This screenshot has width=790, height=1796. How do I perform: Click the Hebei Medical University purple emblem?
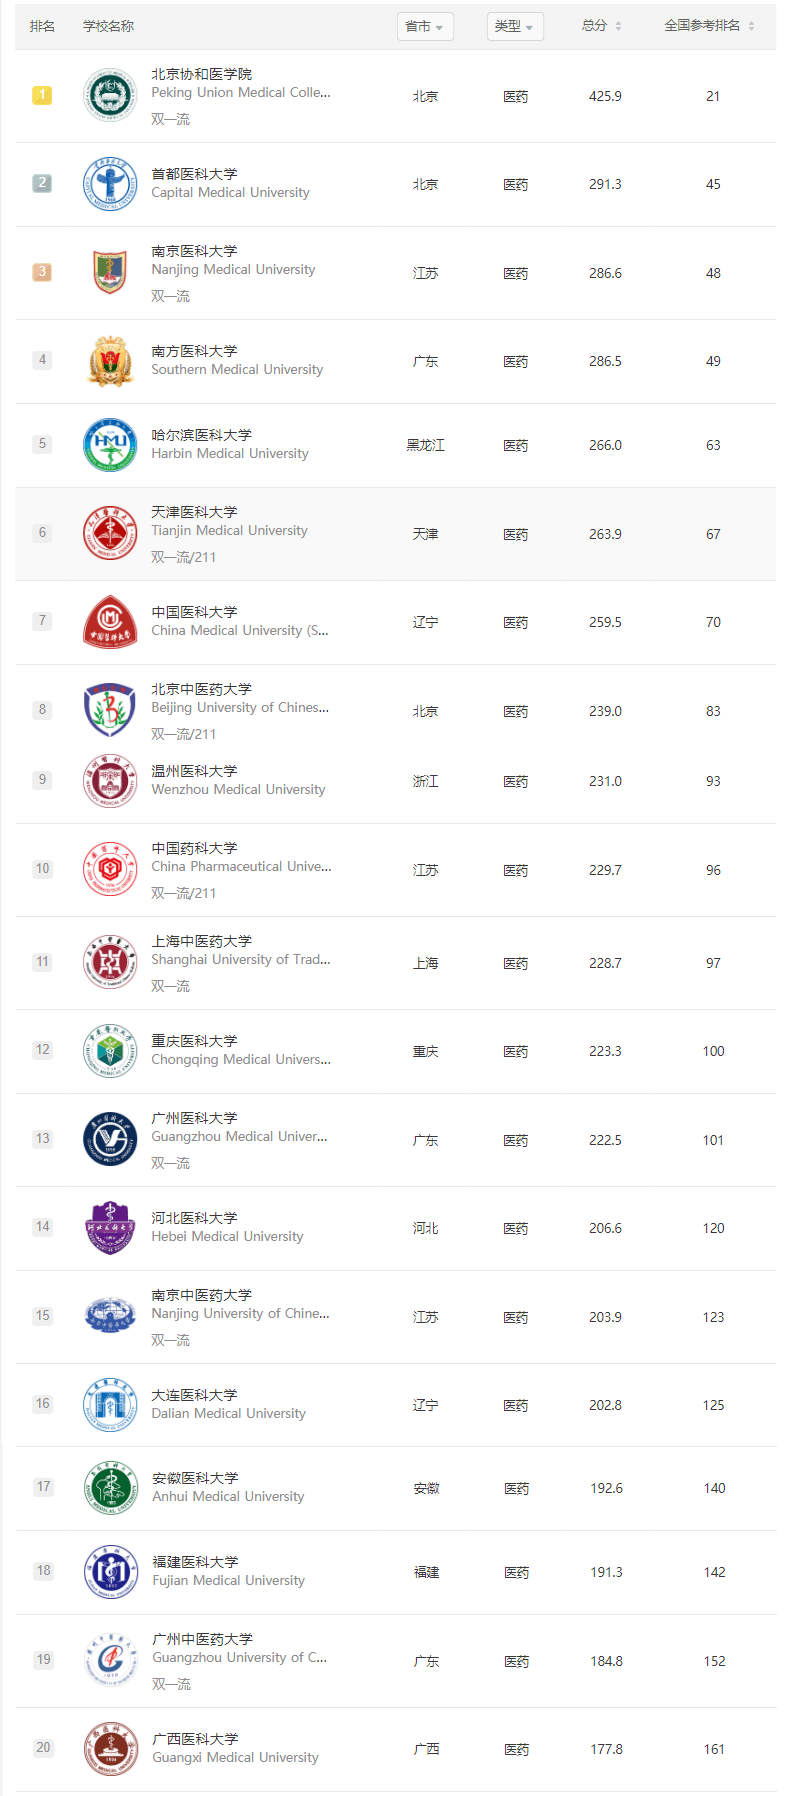pos(110,1228)
